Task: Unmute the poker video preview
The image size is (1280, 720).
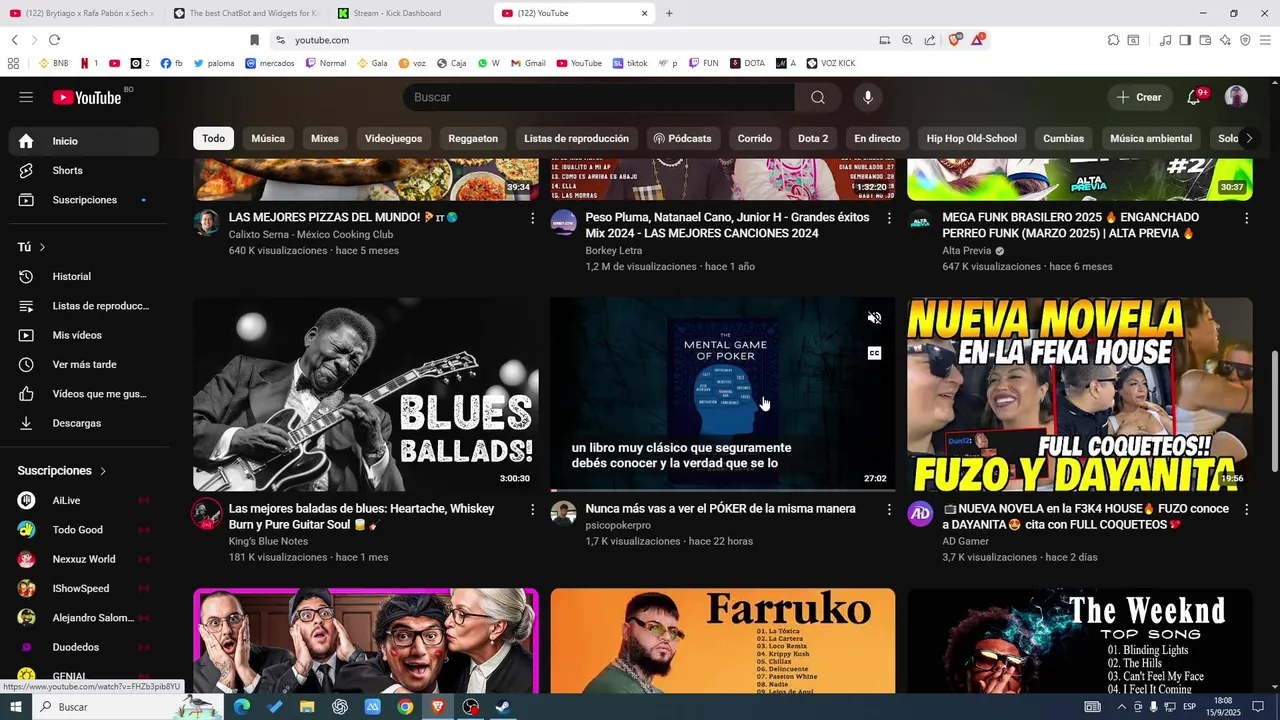Action: pyautogui.click(x=874, y=318)
